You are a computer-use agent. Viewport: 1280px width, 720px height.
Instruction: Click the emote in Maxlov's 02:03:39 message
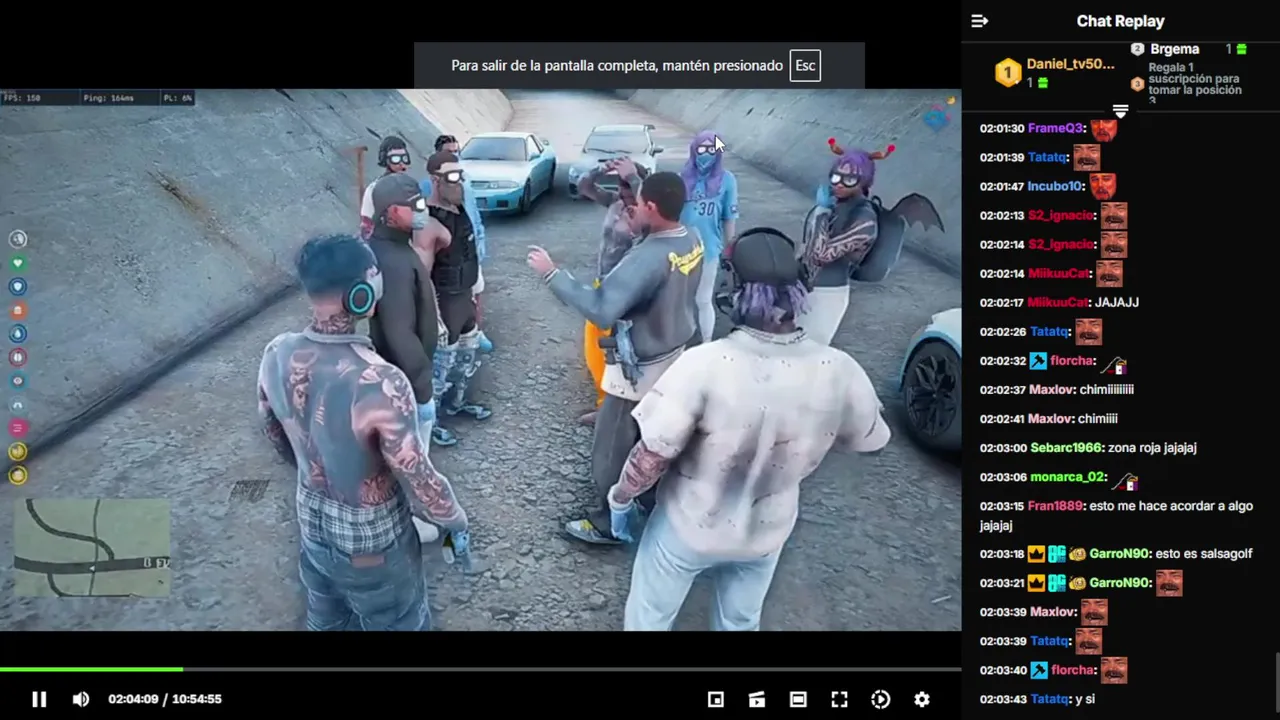(x=1095, y=612)
